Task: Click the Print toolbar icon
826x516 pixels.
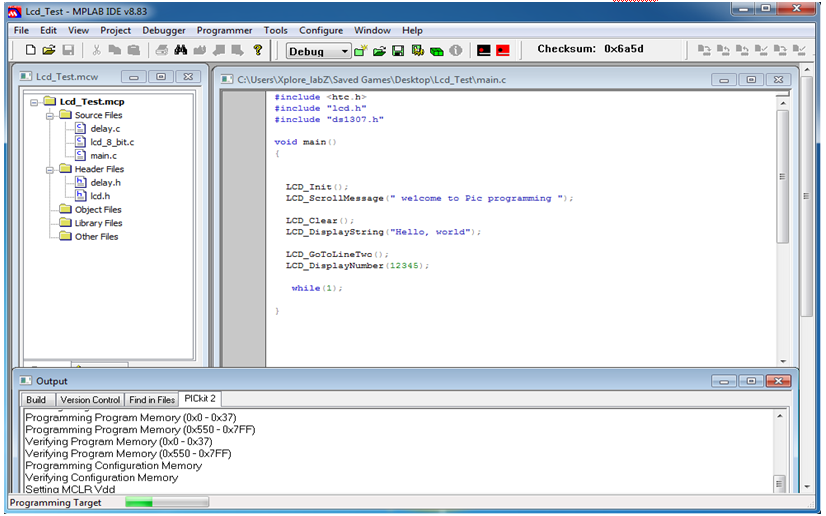Action: pyautogui.click(x=162, y=50)
